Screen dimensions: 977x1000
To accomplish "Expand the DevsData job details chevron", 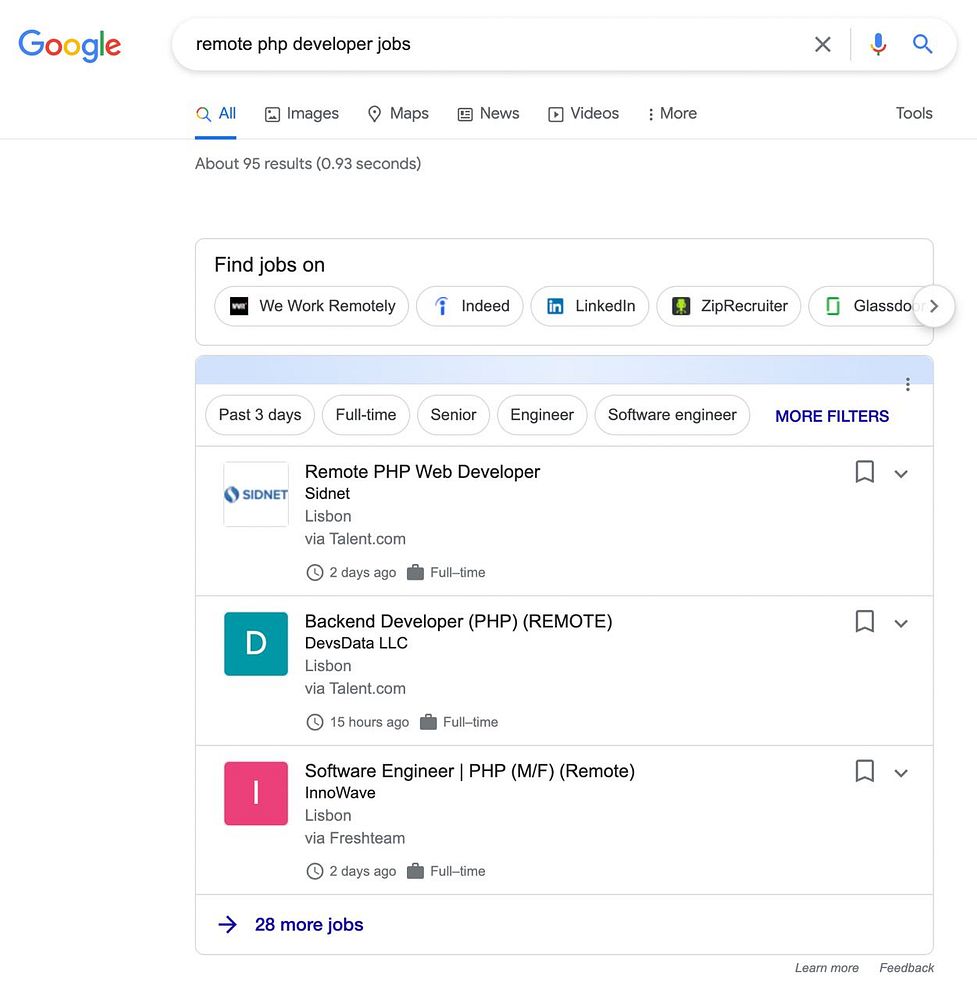I will [901, 624].
